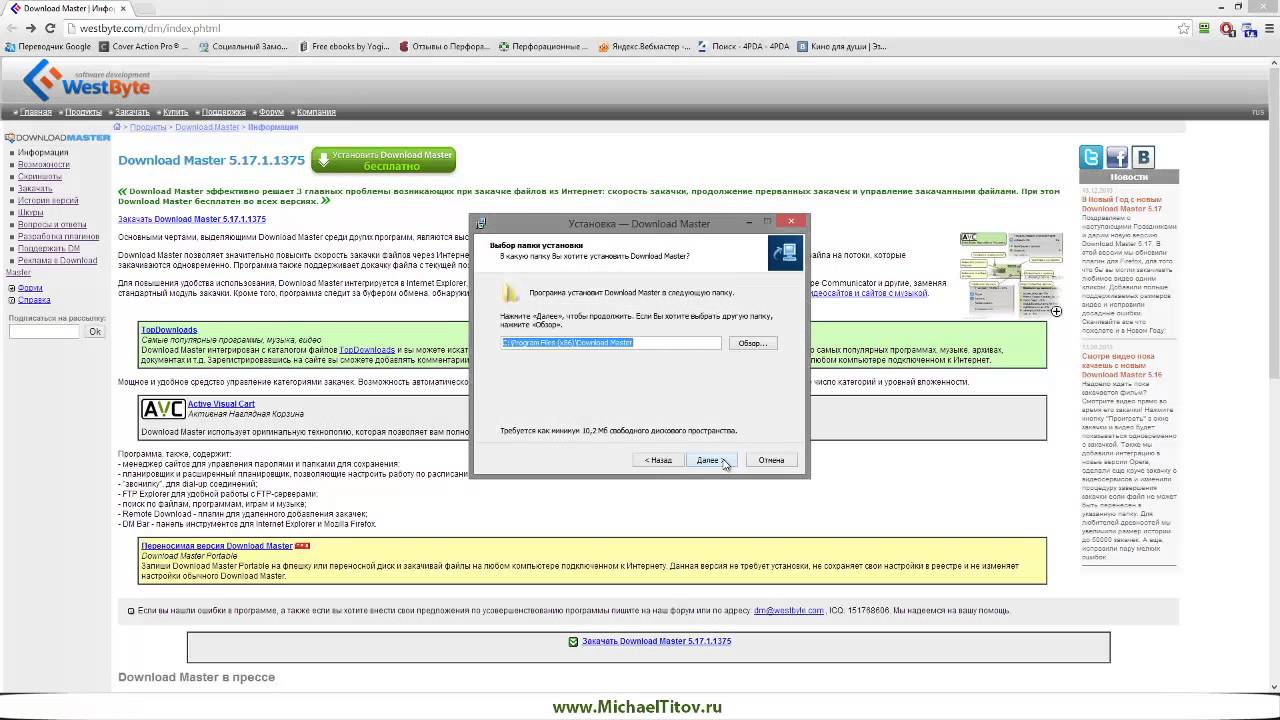Image resolution: width=1280 pixels, height=720 pixels.
Task: Click the Download Master sidebar logo
Action: pos(57,137)
